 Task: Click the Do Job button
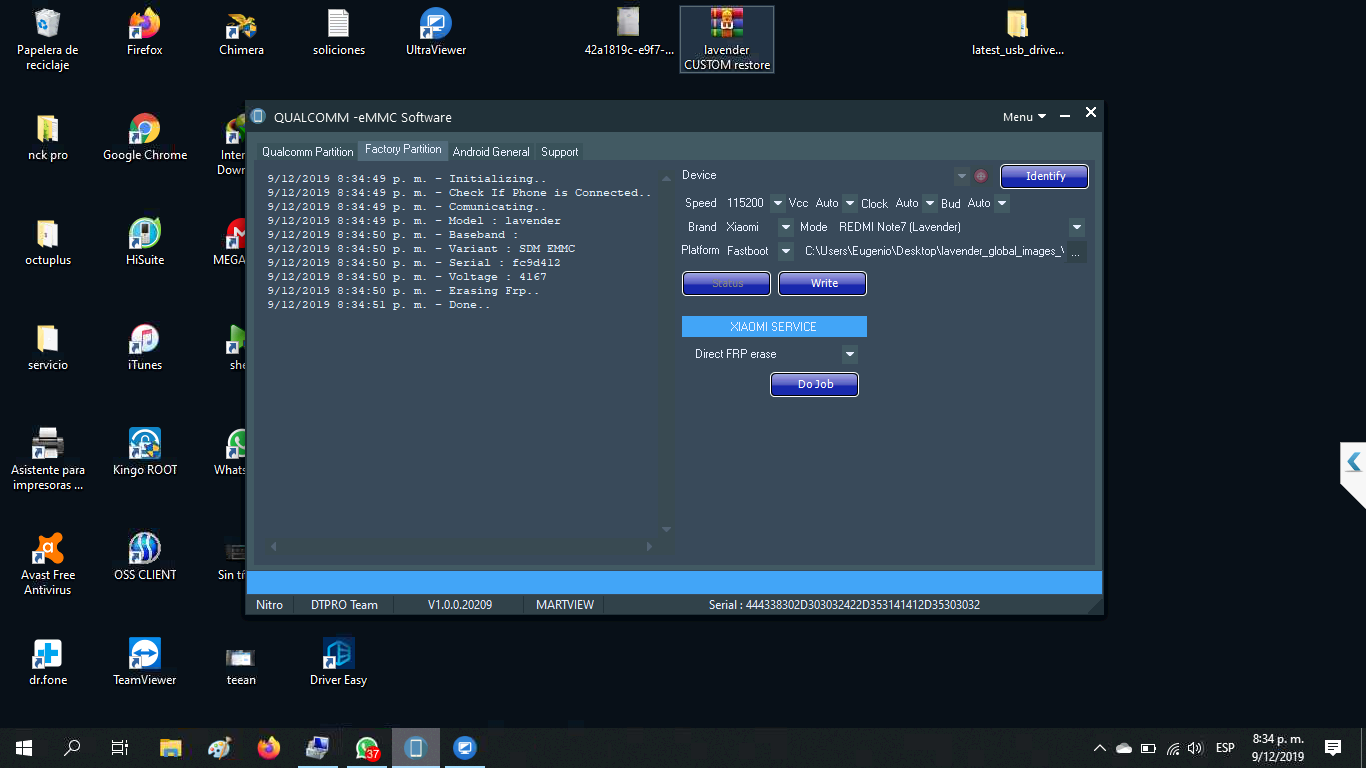[815, 384]
